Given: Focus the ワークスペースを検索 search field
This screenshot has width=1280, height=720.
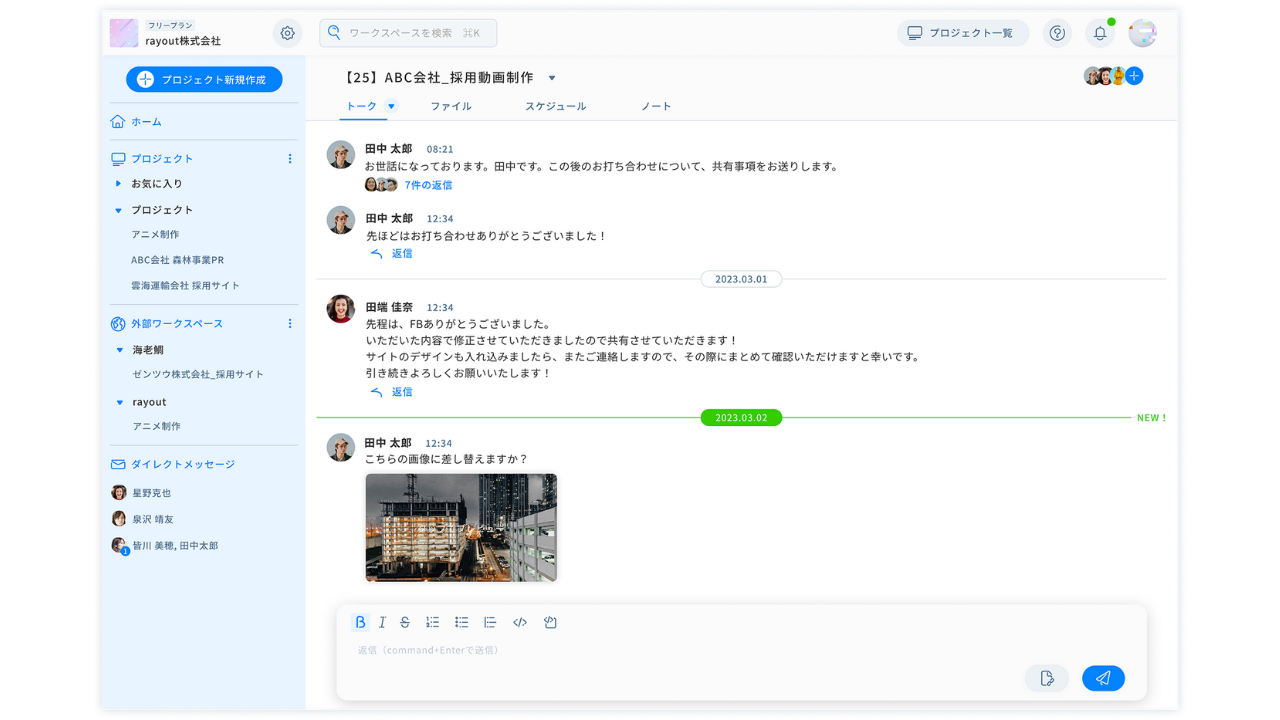Looking at the screenshot, I should [x=408, y=33].
